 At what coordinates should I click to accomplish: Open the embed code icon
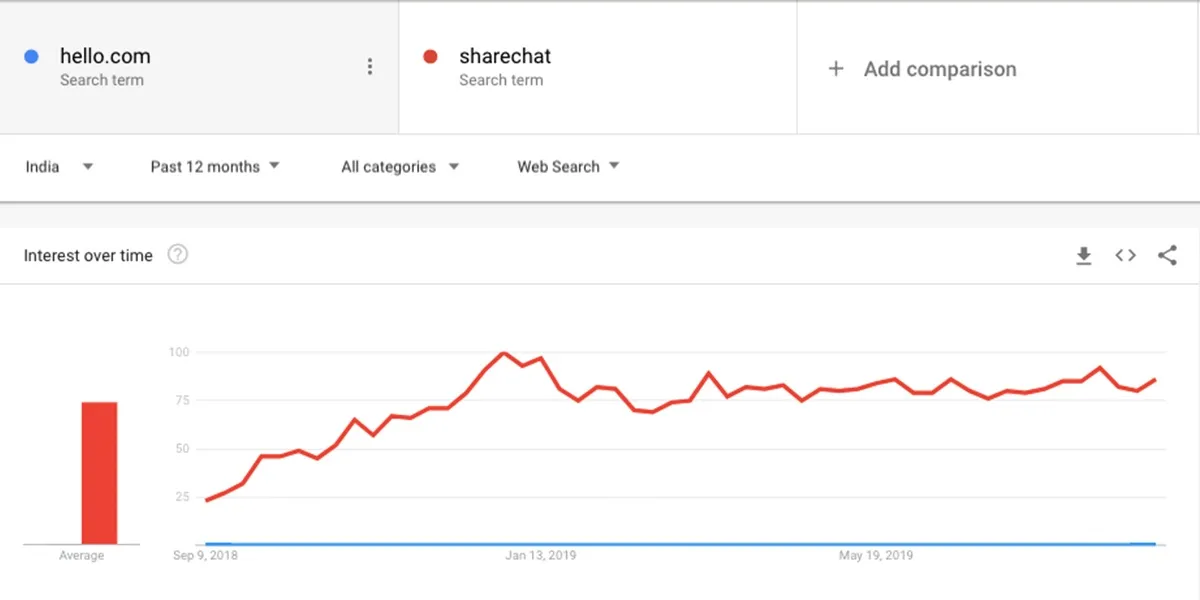tap(1126, 255)
